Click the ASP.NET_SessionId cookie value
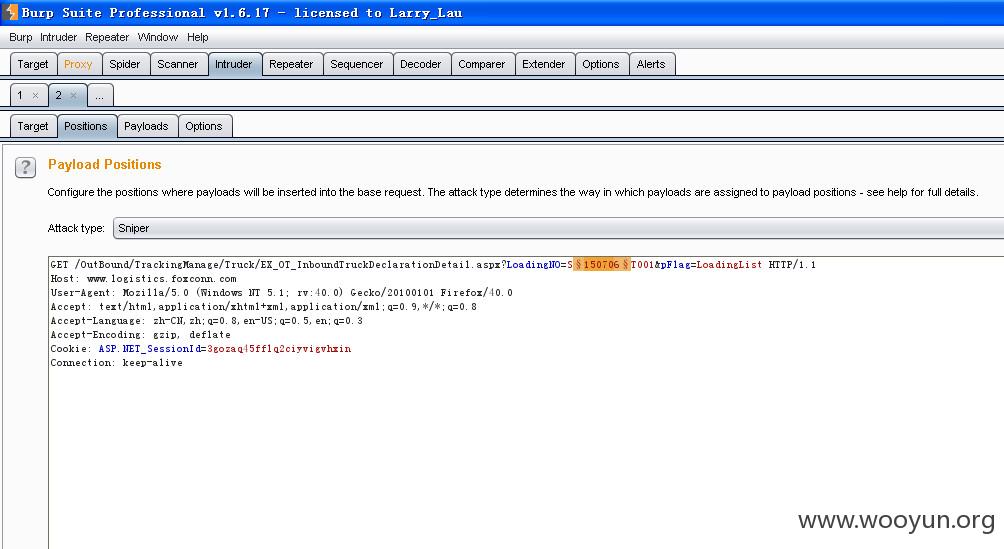 click(279, 348)
